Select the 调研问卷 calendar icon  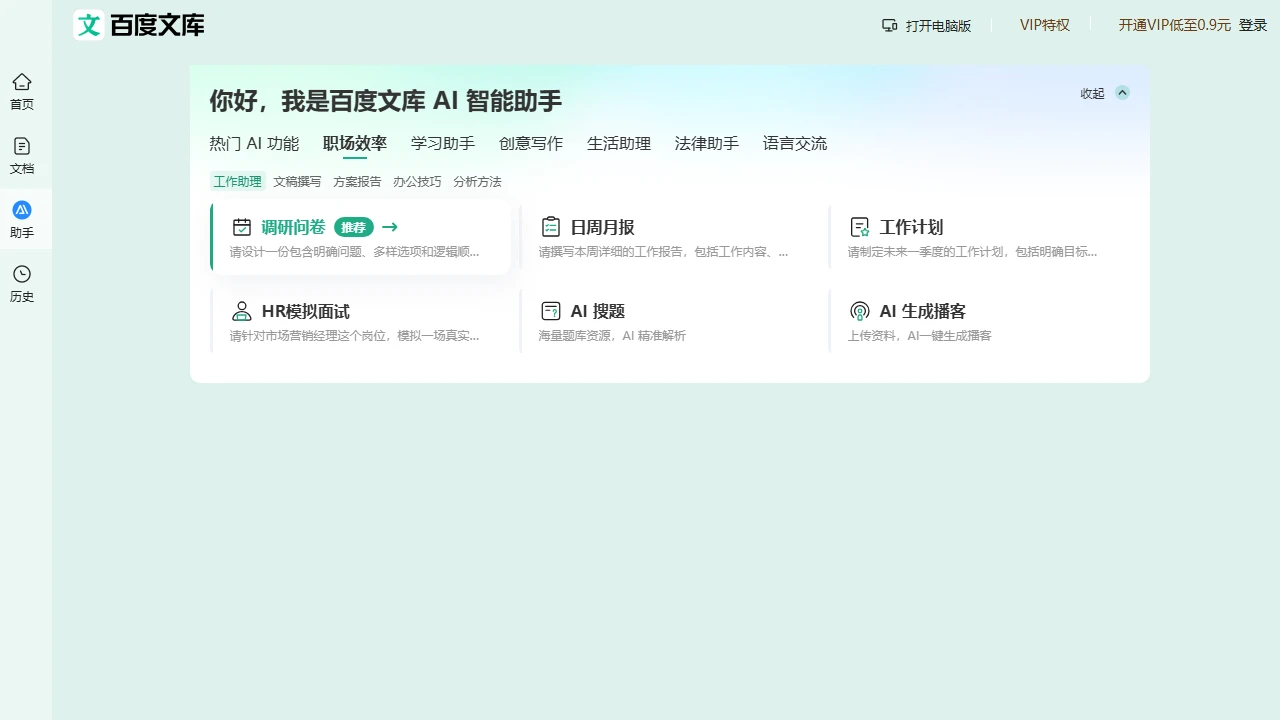coord(241,227)
